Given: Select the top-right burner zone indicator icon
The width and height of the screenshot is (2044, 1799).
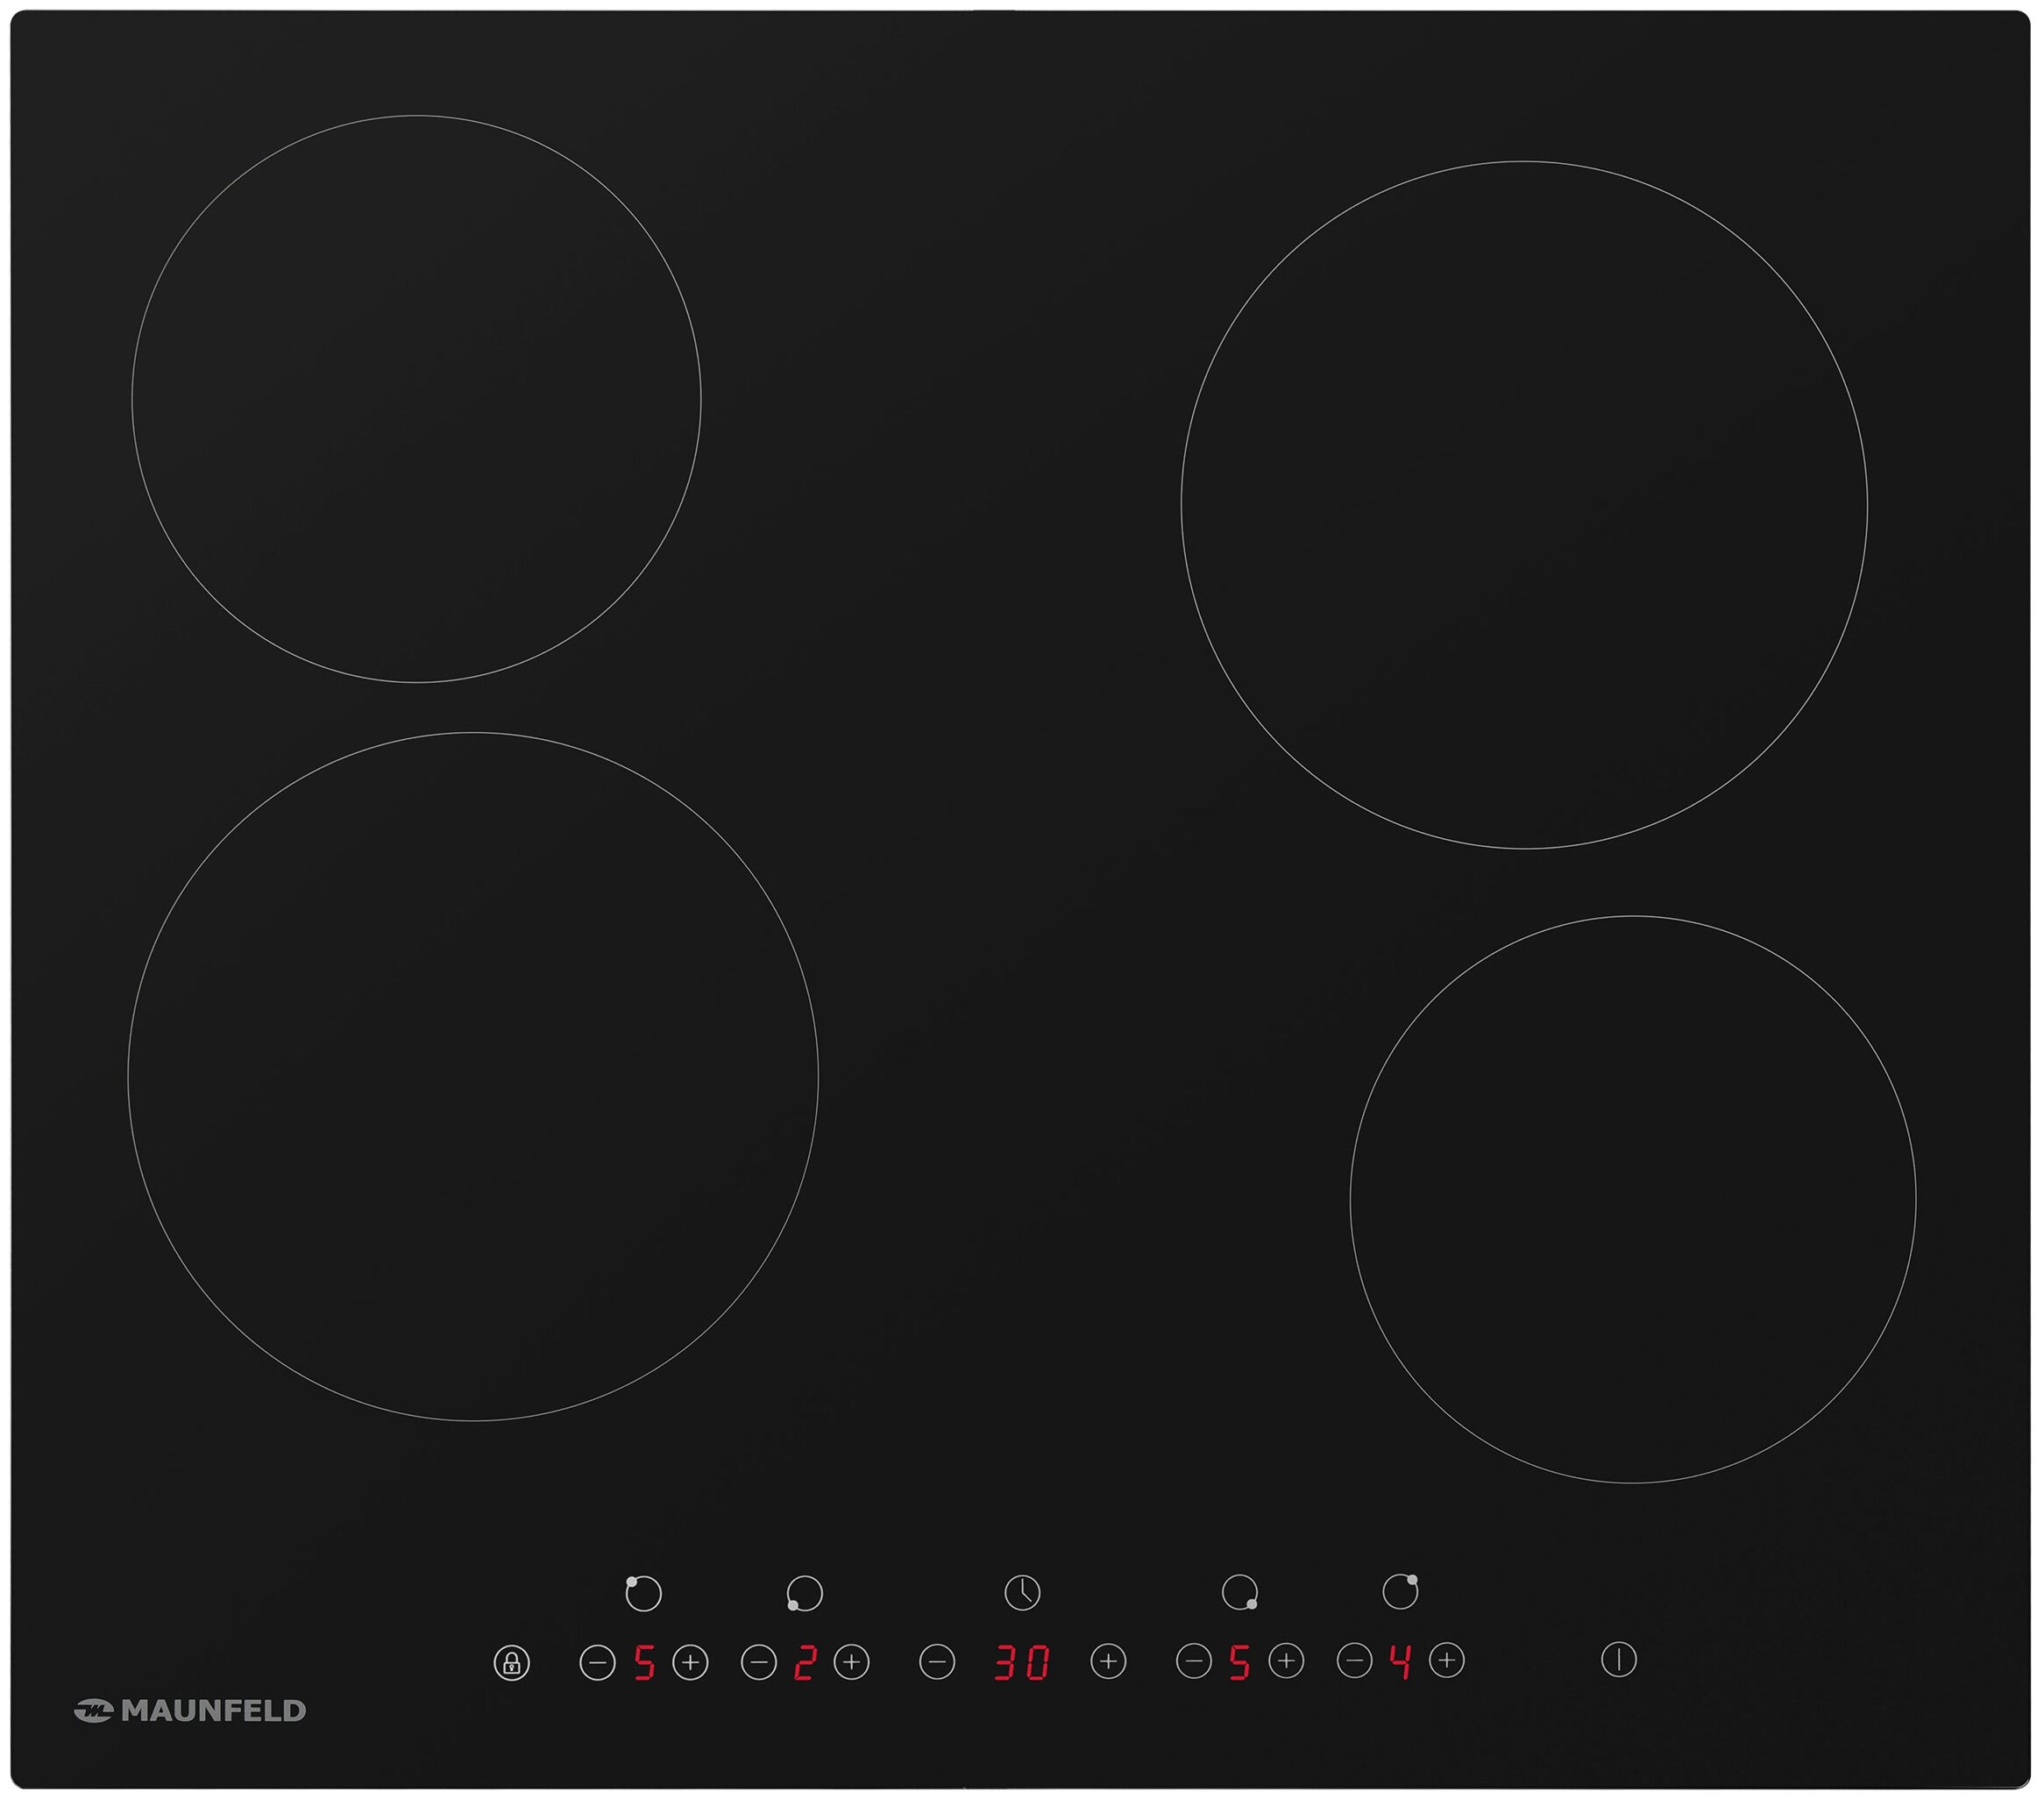Looking at the screenshot, I should [x=1400, y=1592].
